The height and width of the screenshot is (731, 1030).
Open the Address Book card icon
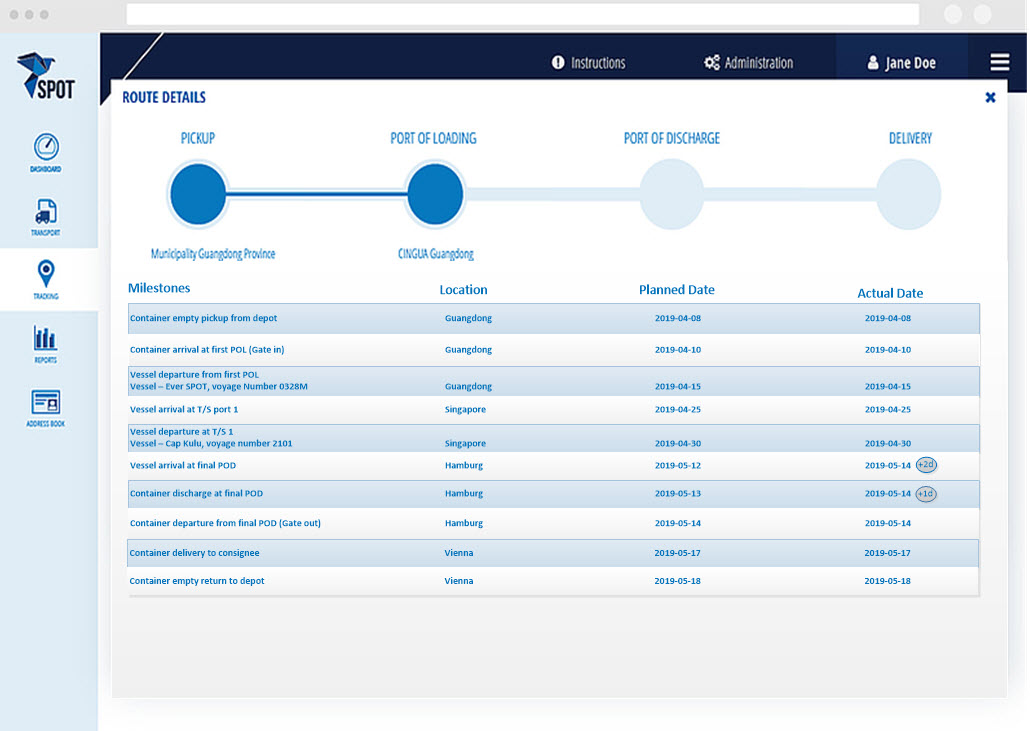point(45,402)
